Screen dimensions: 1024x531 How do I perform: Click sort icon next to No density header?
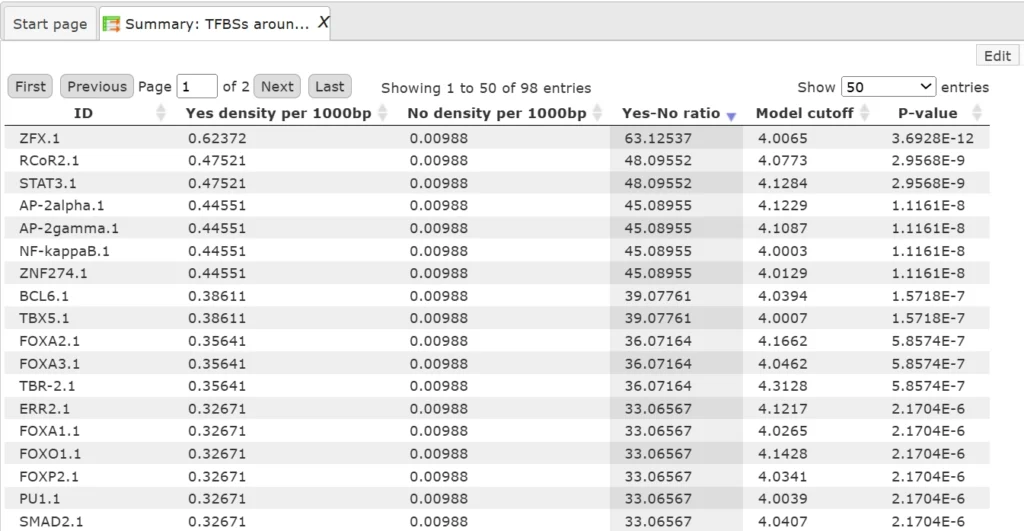(598, 114)
